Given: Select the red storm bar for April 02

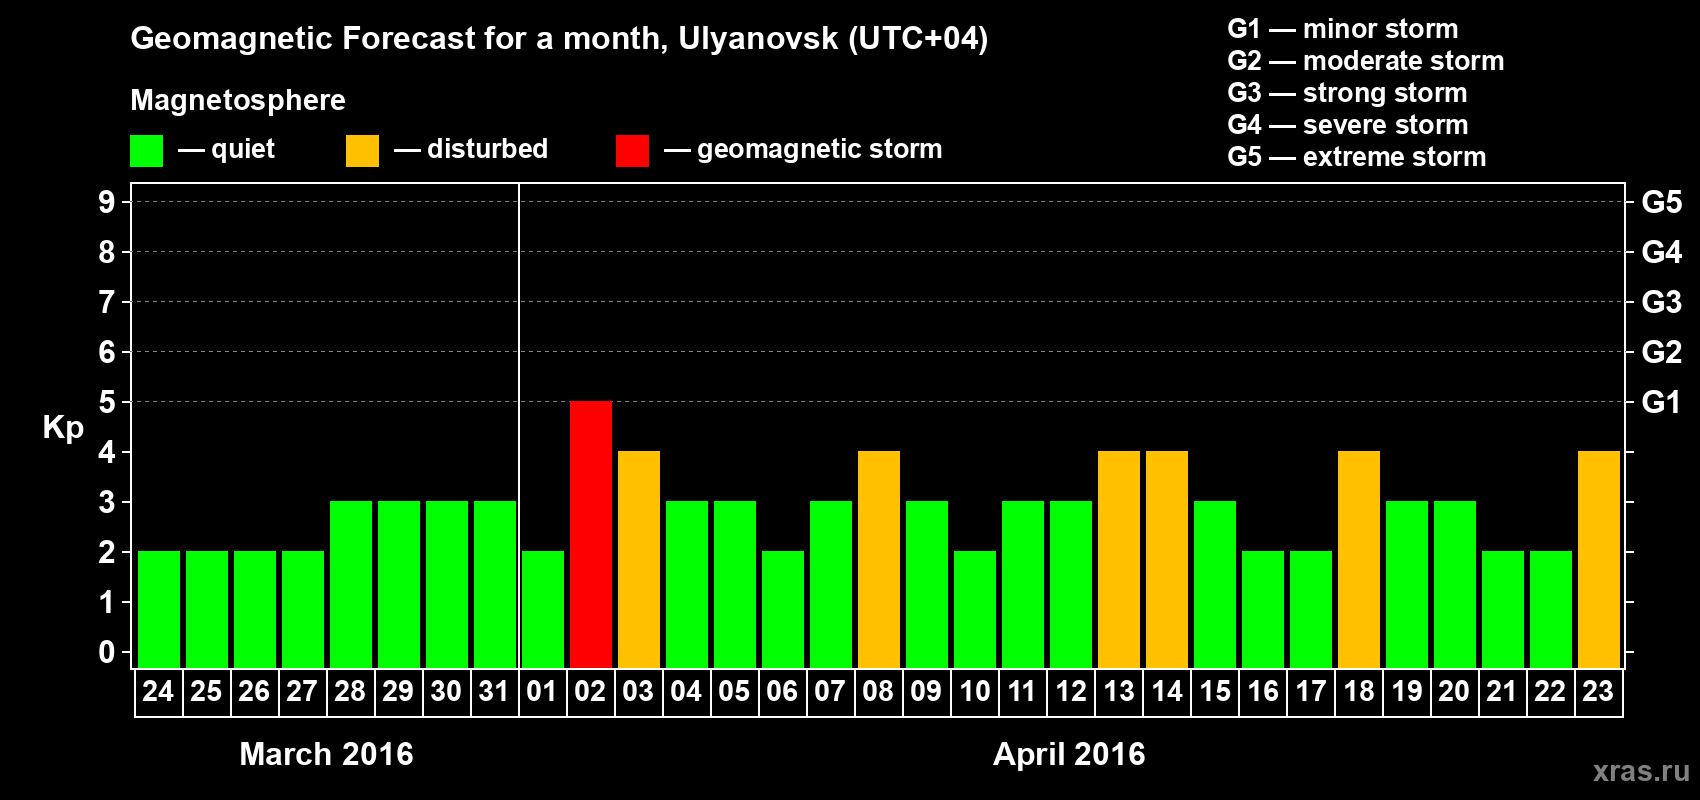Looking at the screenshot, I should click(591, 534).
